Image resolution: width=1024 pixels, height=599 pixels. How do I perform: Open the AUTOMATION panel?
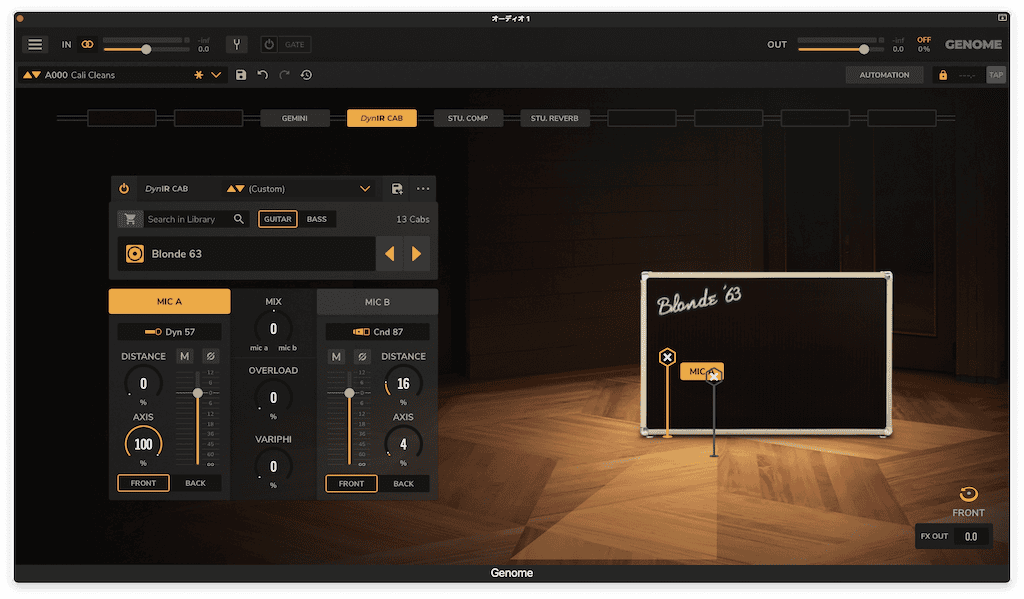click(884, 75)
